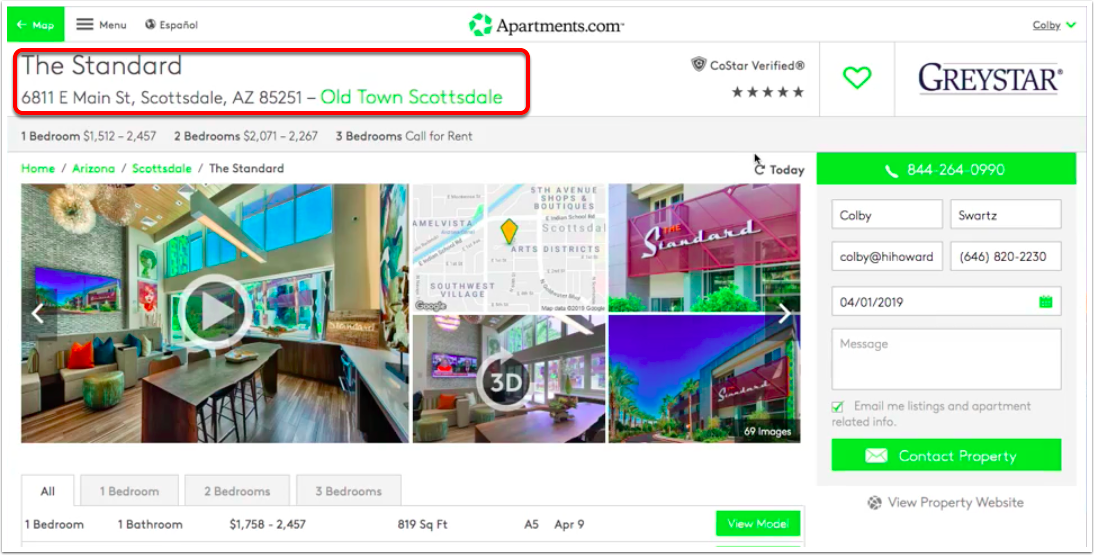Click 3 Bedrooms Call for Rent

pyautogui.click(x=404, y=136)
